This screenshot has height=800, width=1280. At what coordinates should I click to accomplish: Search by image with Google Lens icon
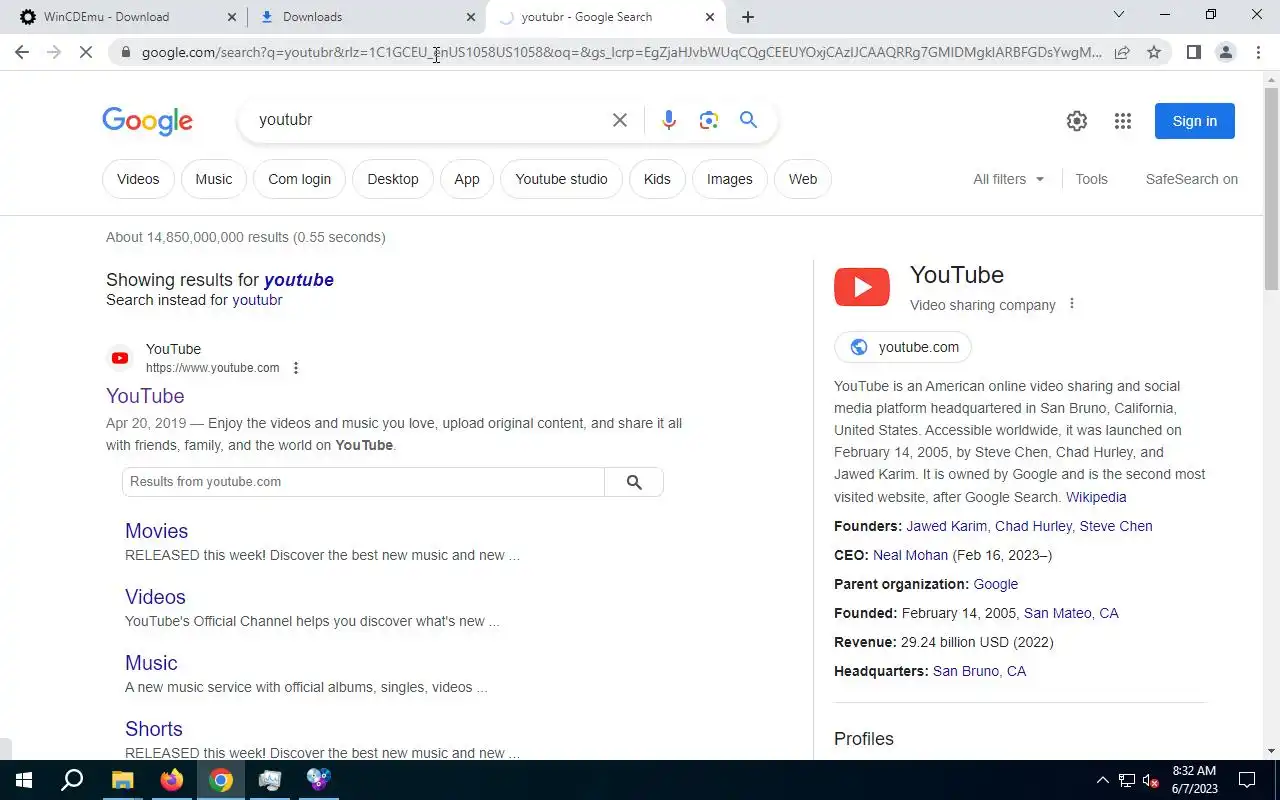tap(709, 120)
